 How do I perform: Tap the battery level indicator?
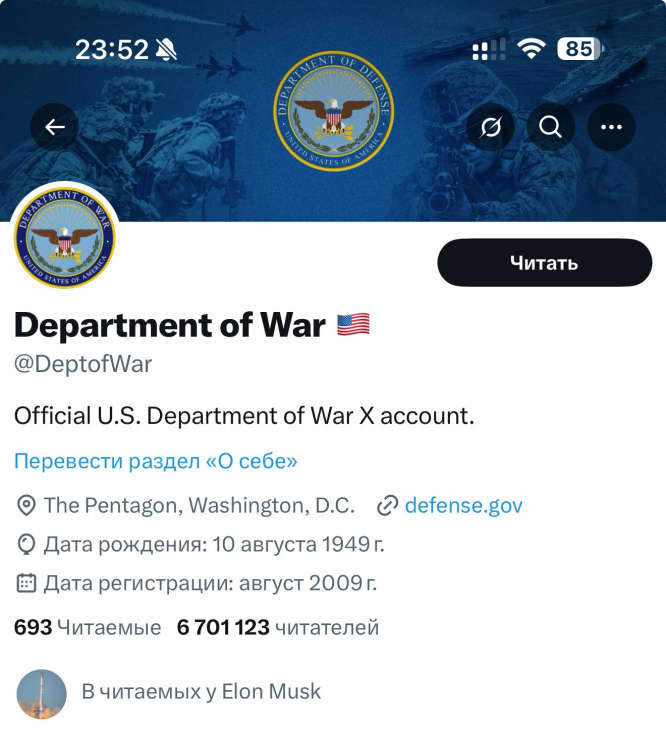point(580,49)
